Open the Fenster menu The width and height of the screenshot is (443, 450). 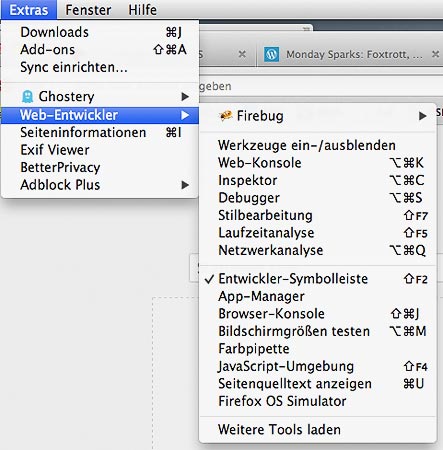(x=88, y=10)
